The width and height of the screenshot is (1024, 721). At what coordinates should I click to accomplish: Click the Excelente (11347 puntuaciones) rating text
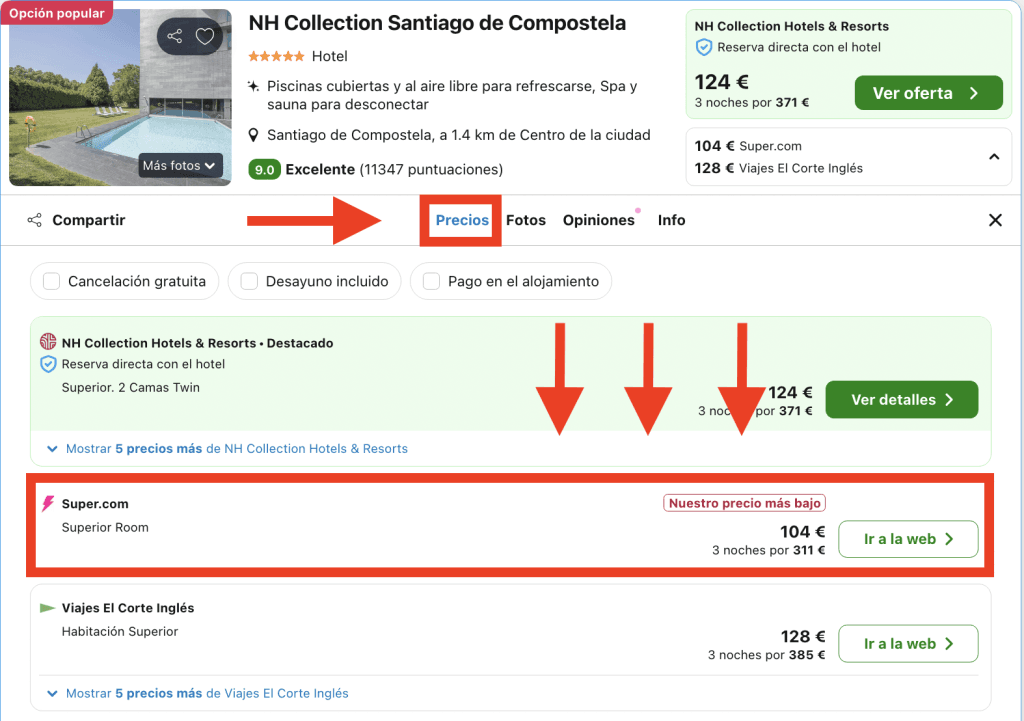pos(394,170)
